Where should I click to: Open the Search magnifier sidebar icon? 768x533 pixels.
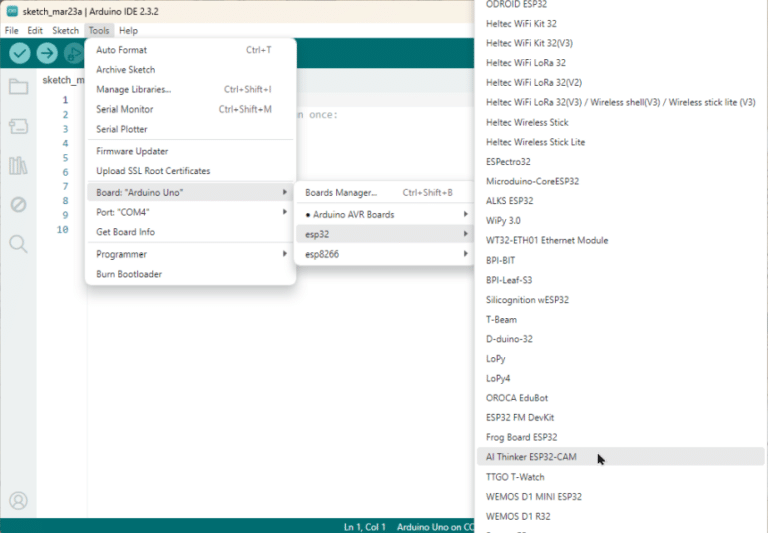tap(18, 243)
